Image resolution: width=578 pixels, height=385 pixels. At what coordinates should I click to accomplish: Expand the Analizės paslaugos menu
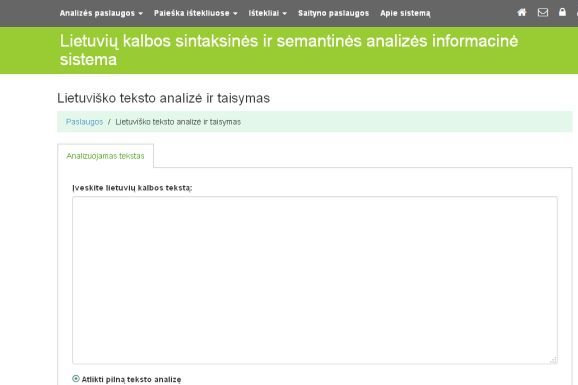(x=101, y=13)
